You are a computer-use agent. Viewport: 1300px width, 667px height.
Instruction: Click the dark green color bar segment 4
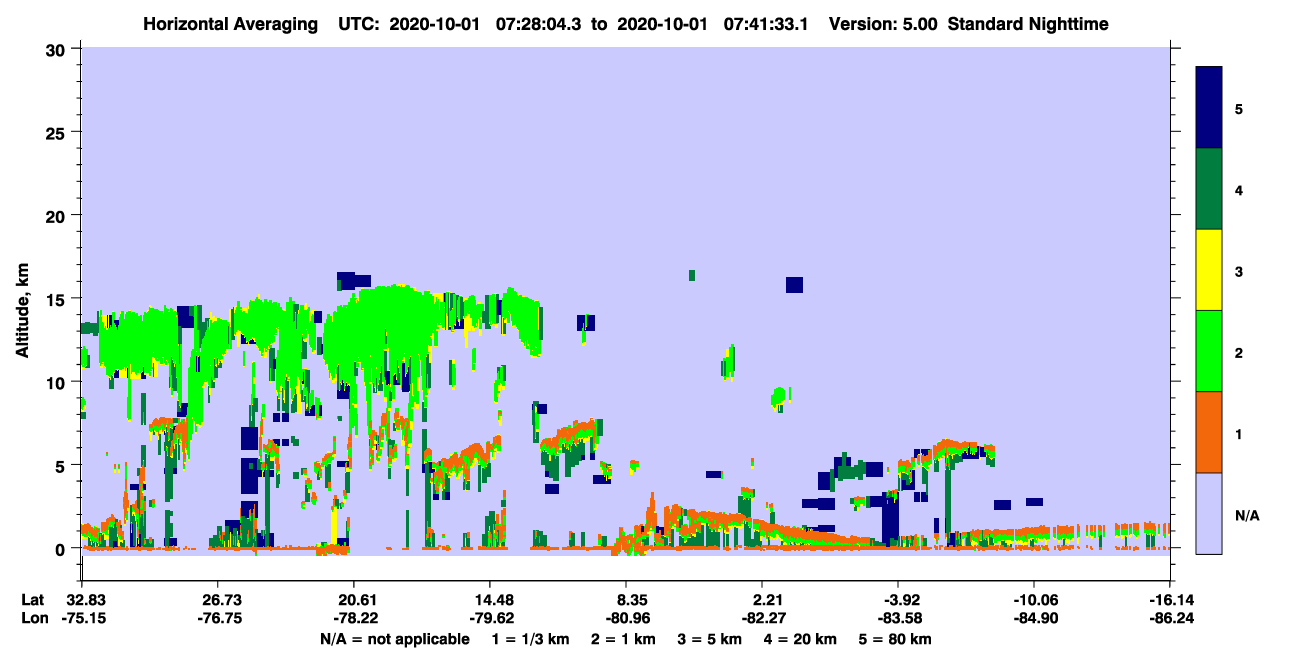pos(1209,189)
